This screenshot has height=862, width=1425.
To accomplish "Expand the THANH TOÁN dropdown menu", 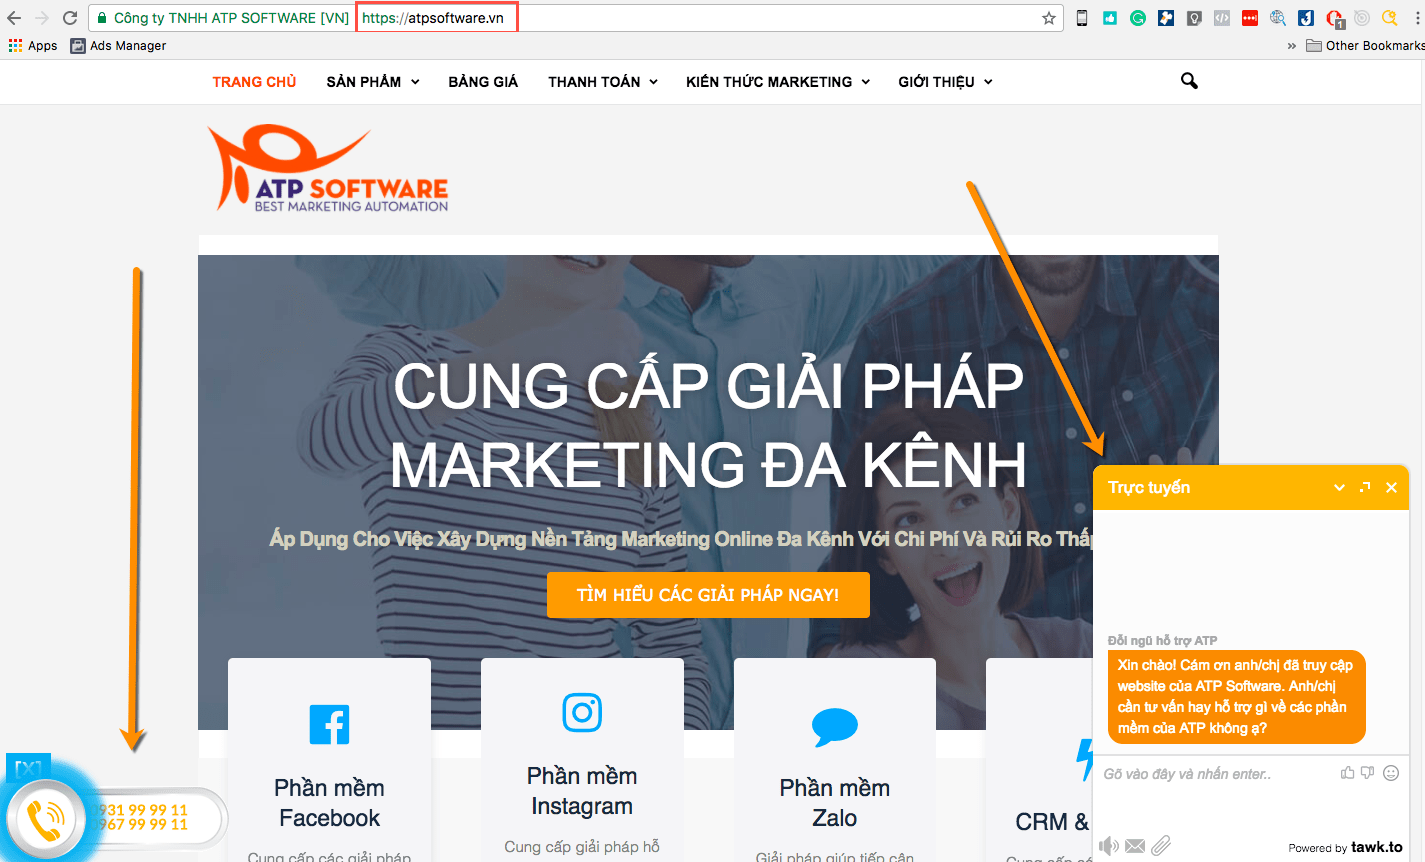I will pos(603,82).
